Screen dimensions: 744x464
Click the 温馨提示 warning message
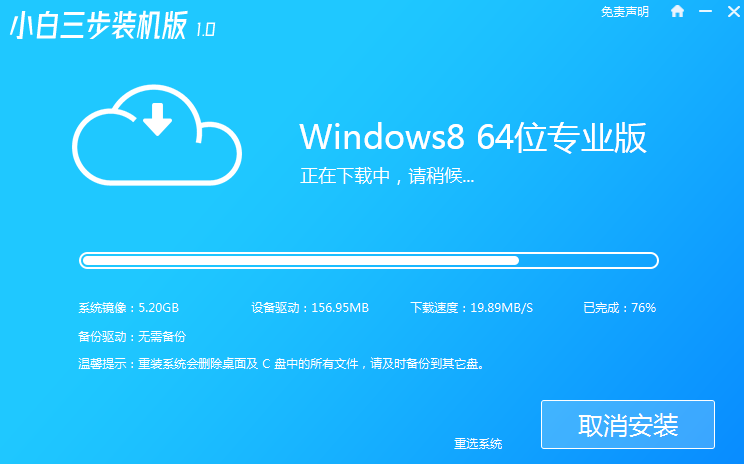[281, 364]
